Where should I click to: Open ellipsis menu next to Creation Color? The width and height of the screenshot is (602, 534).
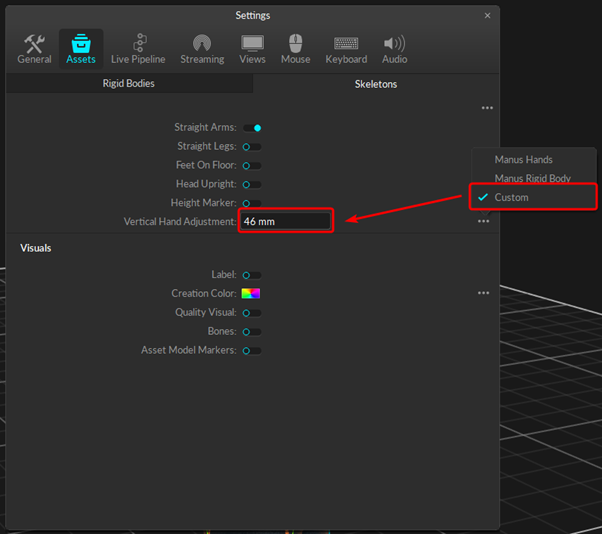pyautogui.click(x=483, y=294)
